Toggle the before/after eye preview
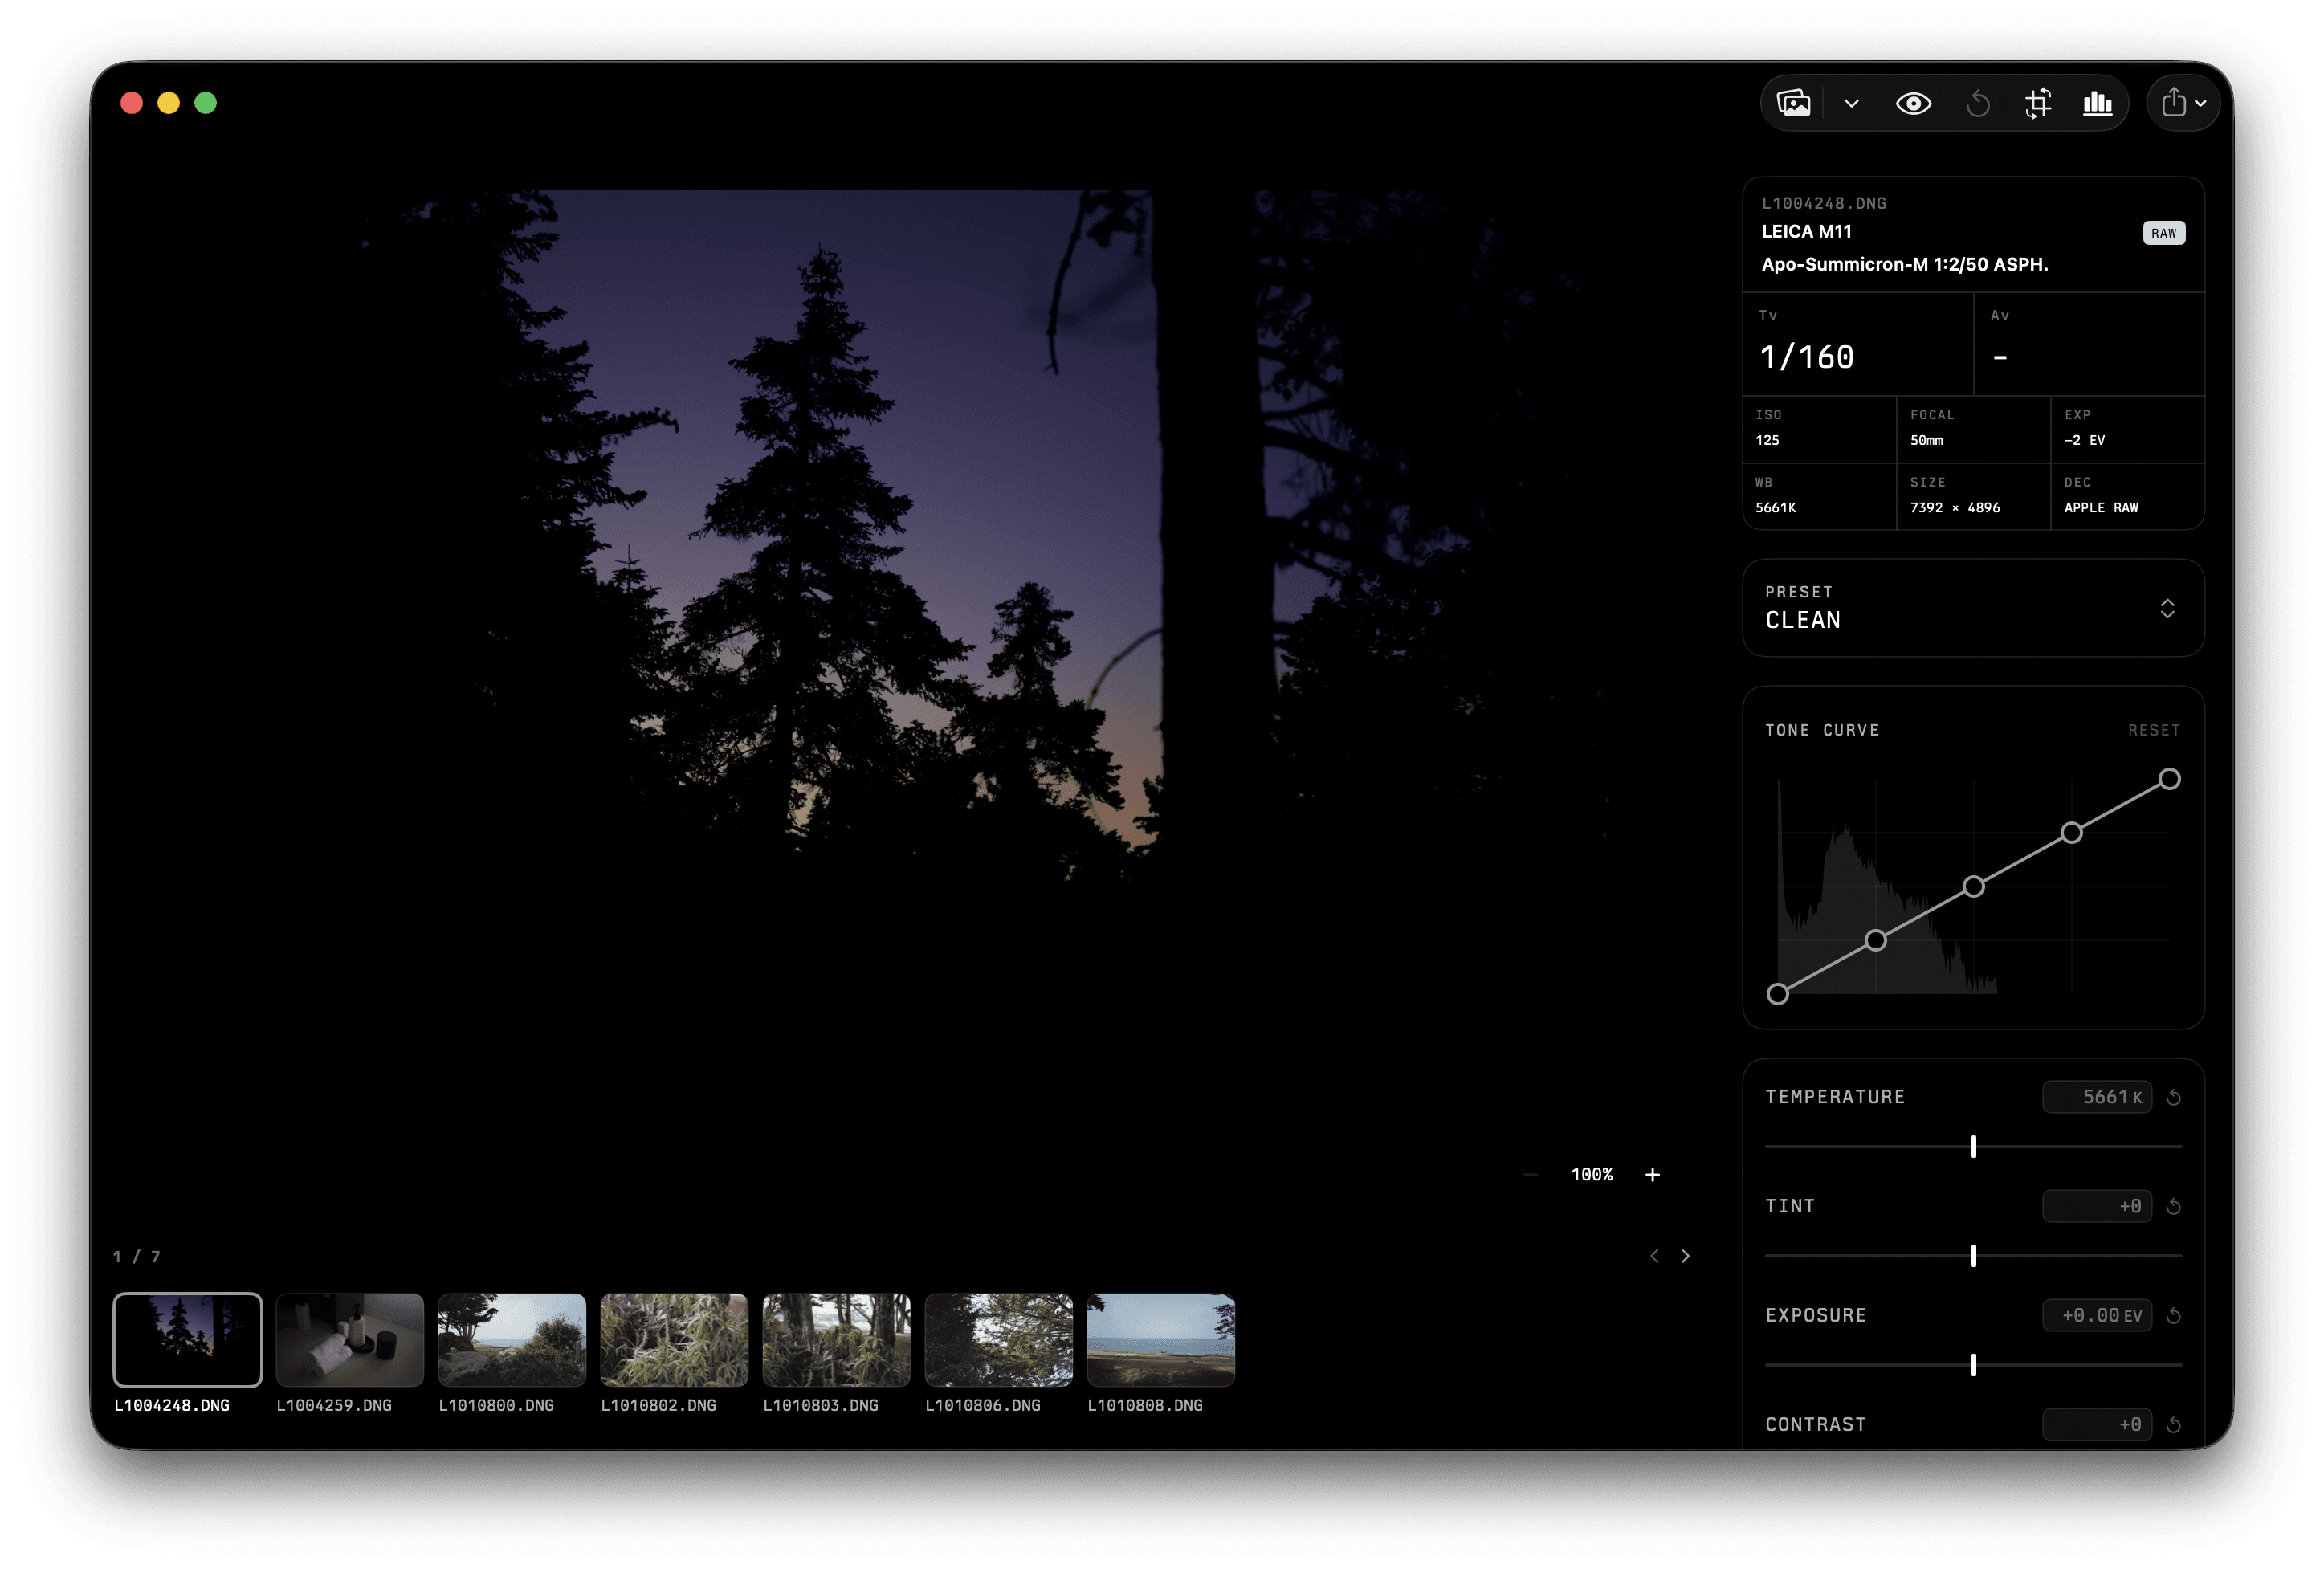Screen dimensions: 2324x1569 (1913, 103)
